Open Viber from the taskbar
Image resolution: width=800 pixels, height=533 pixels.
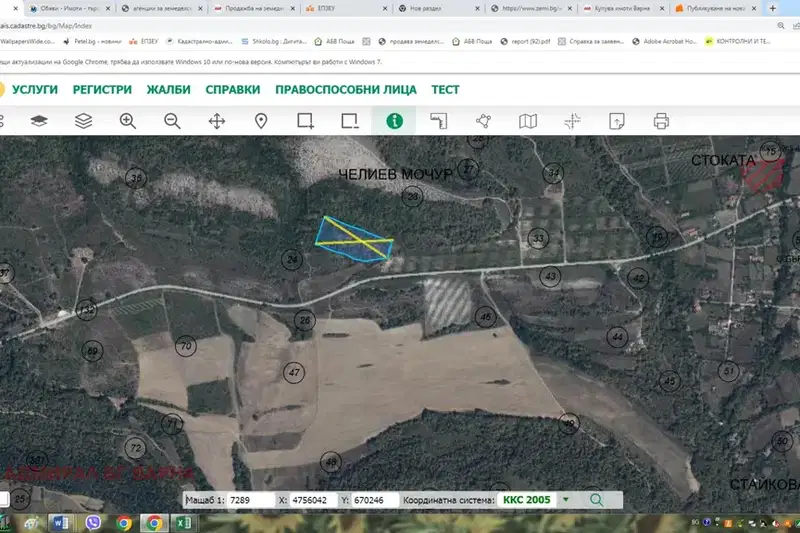pos(92,523)
